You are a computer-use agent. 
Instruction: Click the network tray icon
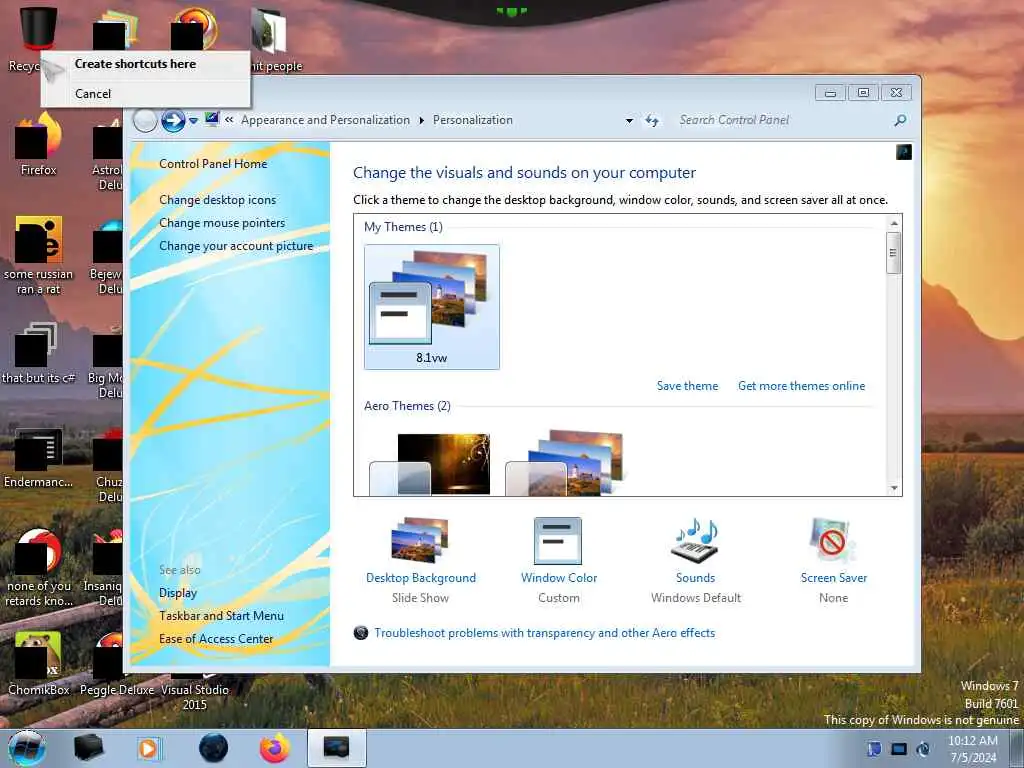899,749
